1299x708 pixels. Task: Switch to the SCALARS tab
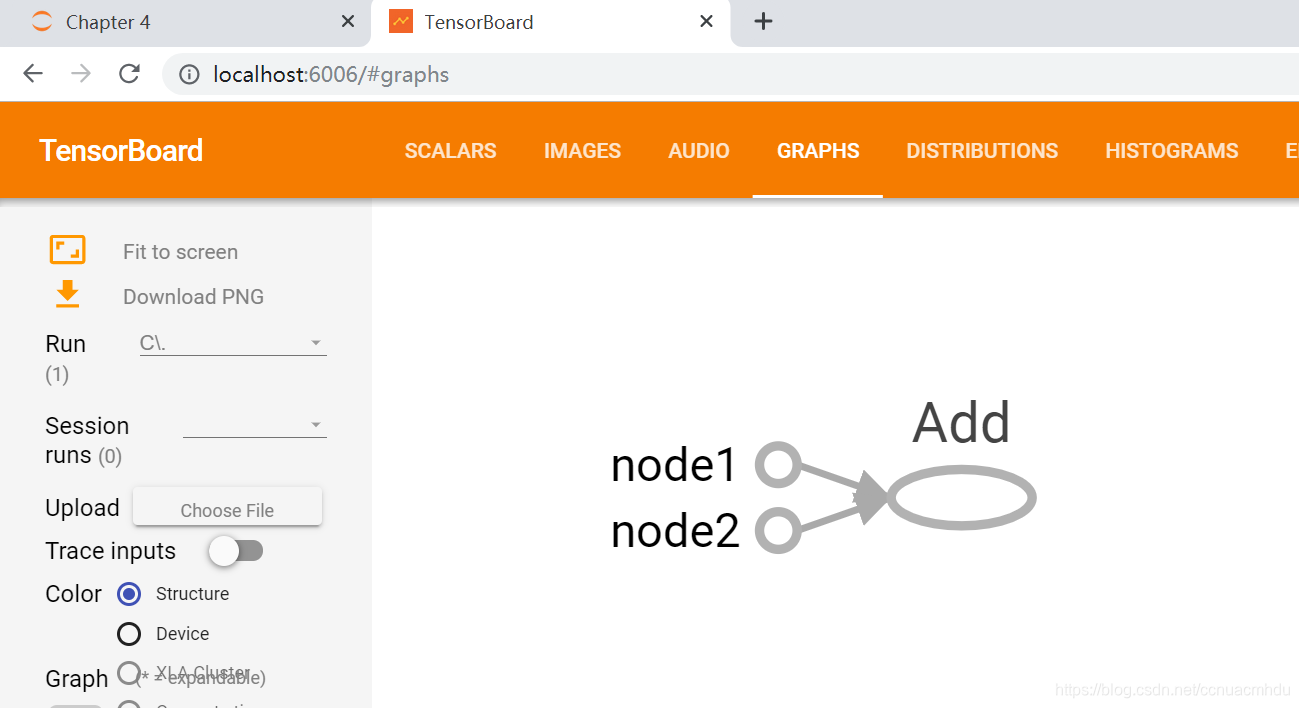450,151
